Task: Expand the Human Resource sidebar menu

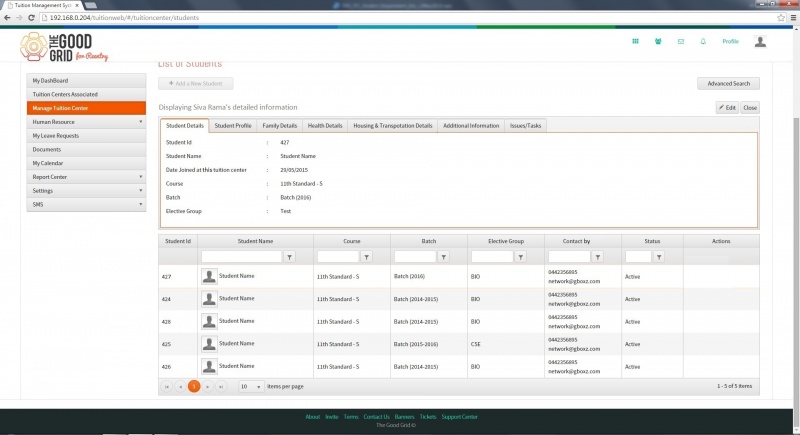Action: (86, 122)
